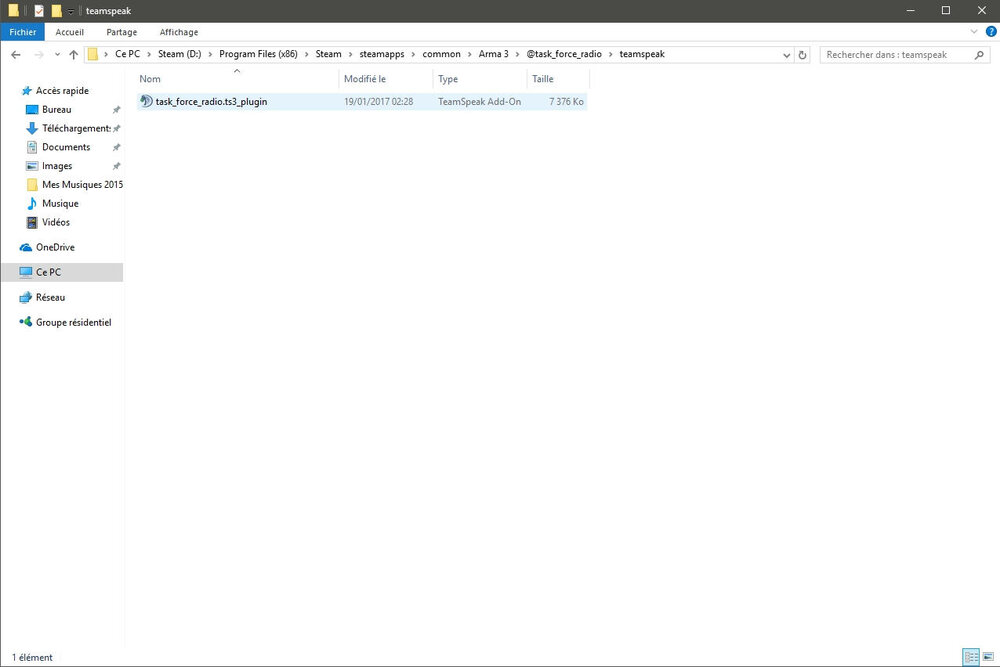
Task: Go up one folder with the Up arrow
Action: click(73, 55)
